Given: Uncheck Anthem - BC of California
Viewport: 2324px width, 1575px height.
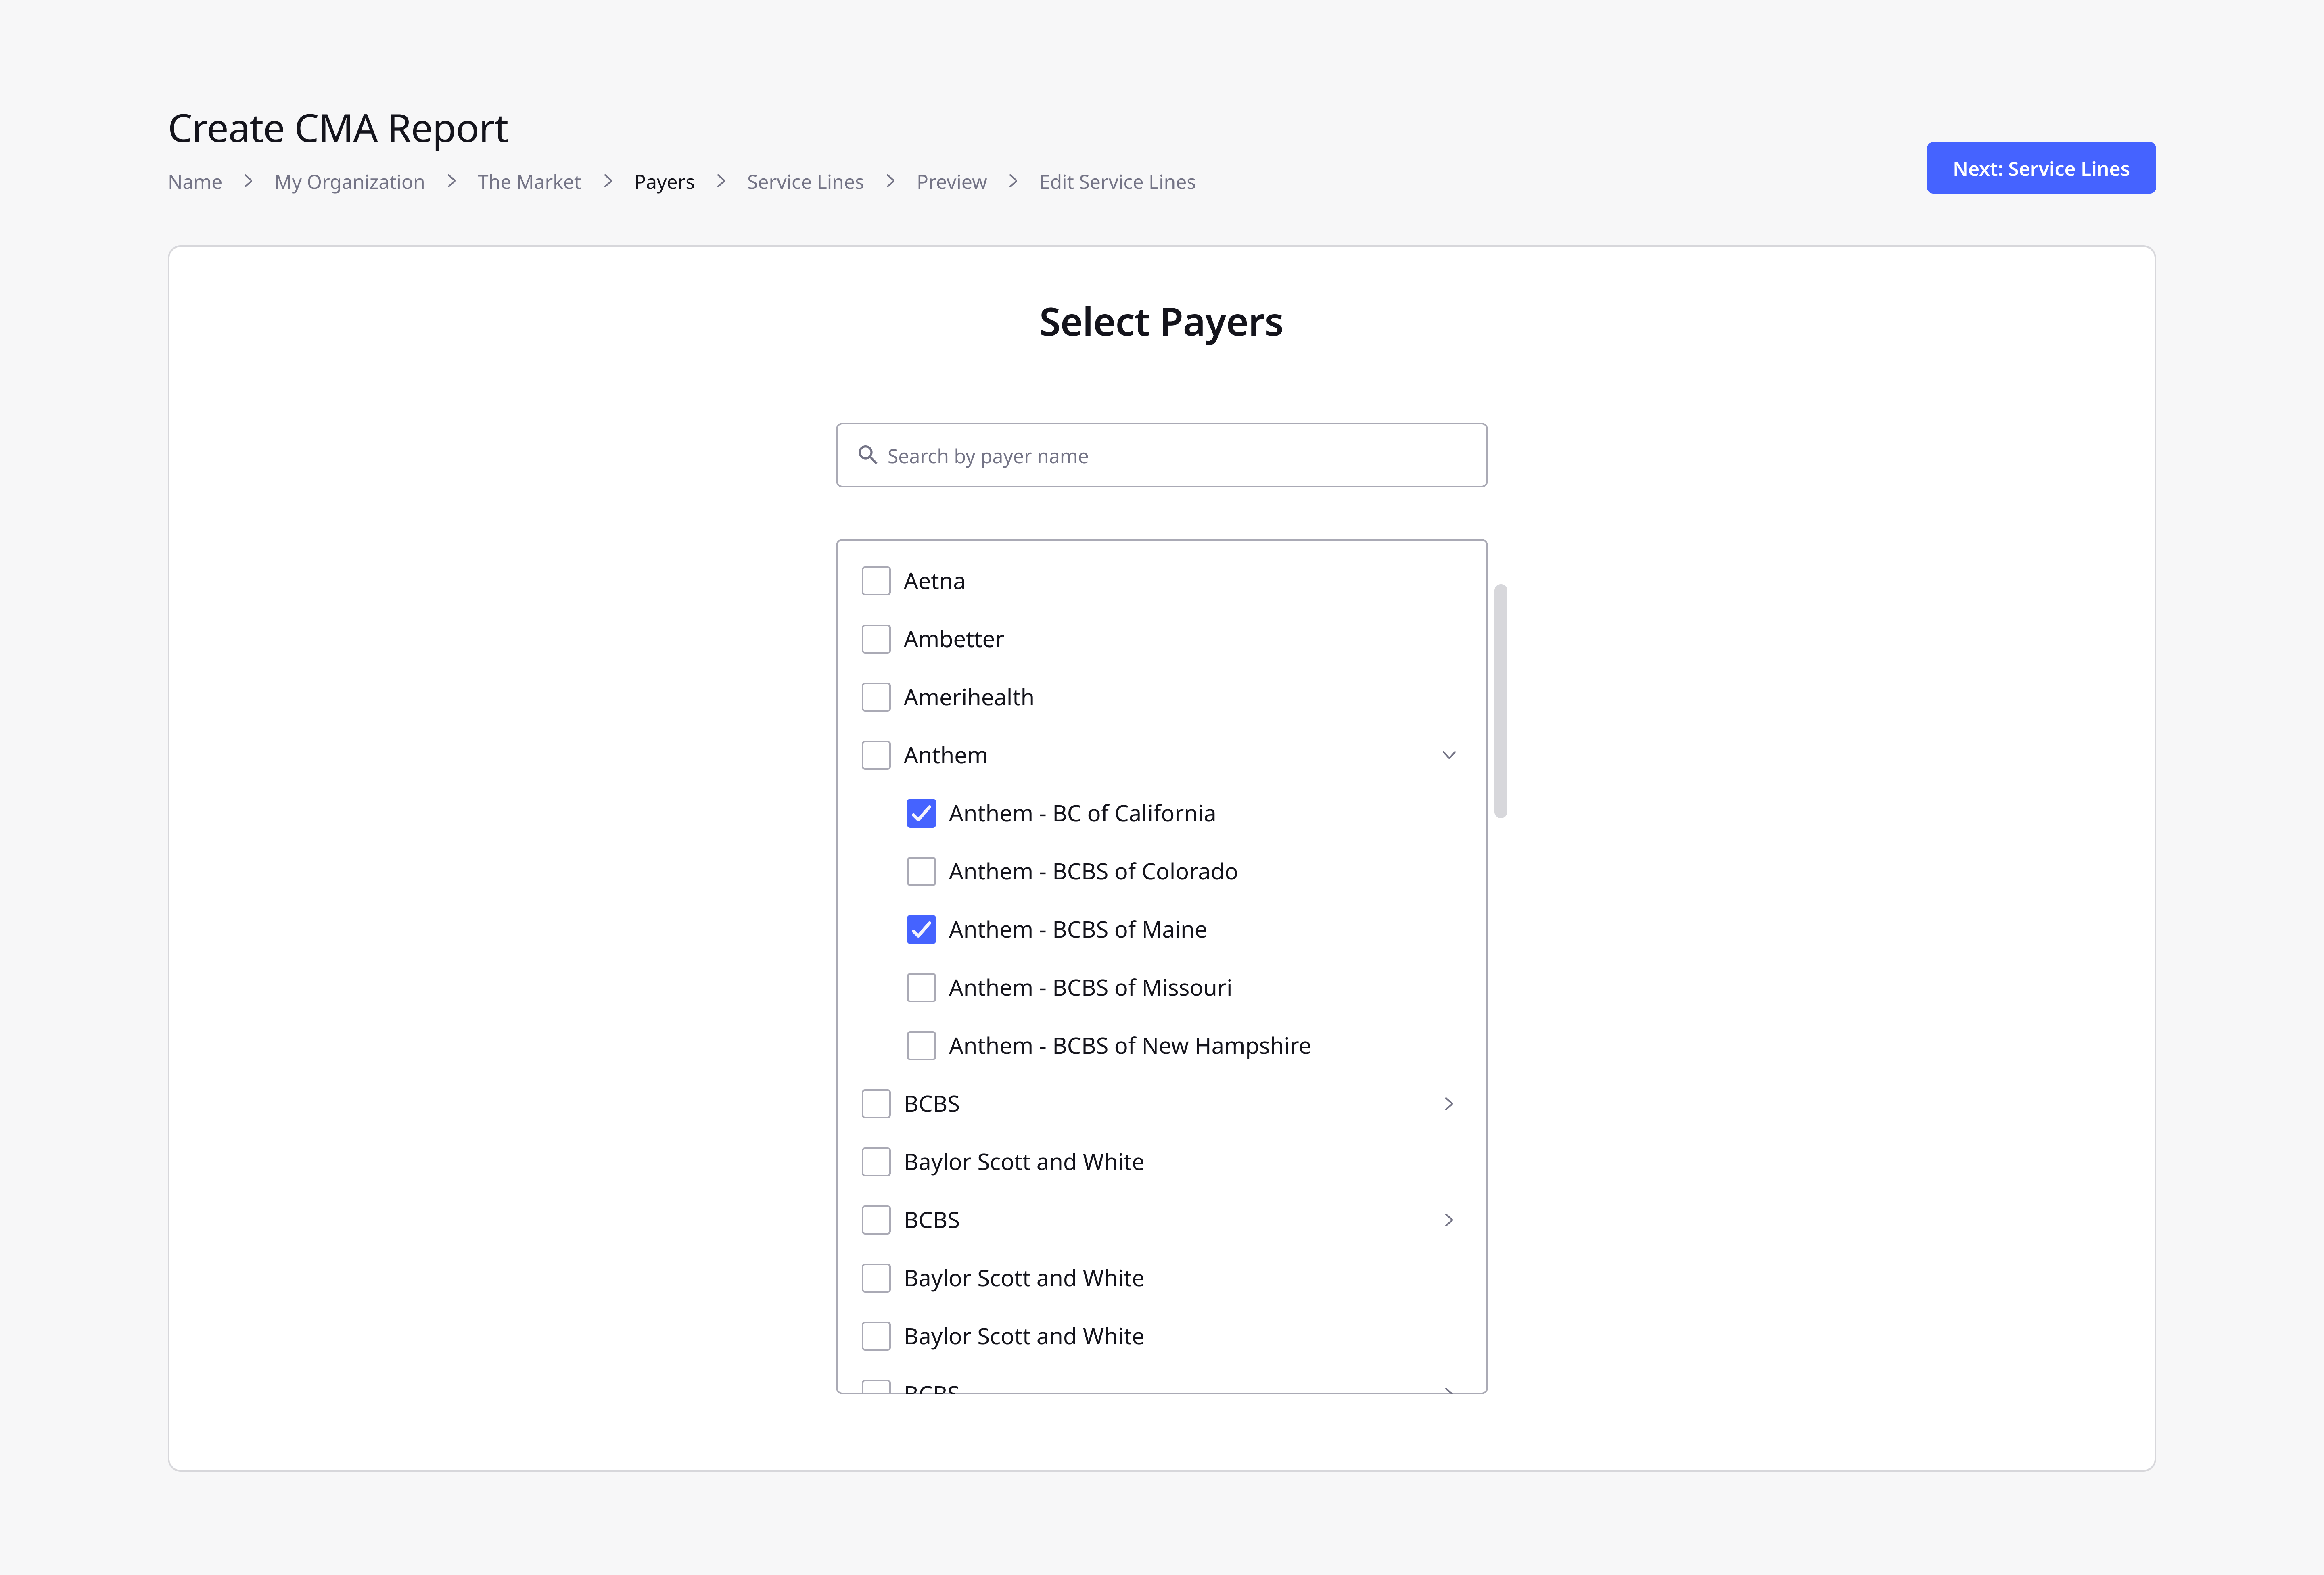Looking at the screenshot, I should point(921,813).
